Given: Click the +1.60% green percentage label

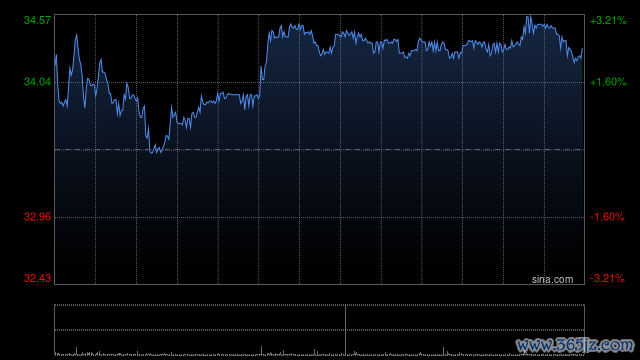Looking at the screenshot, I should coord(608,82).
